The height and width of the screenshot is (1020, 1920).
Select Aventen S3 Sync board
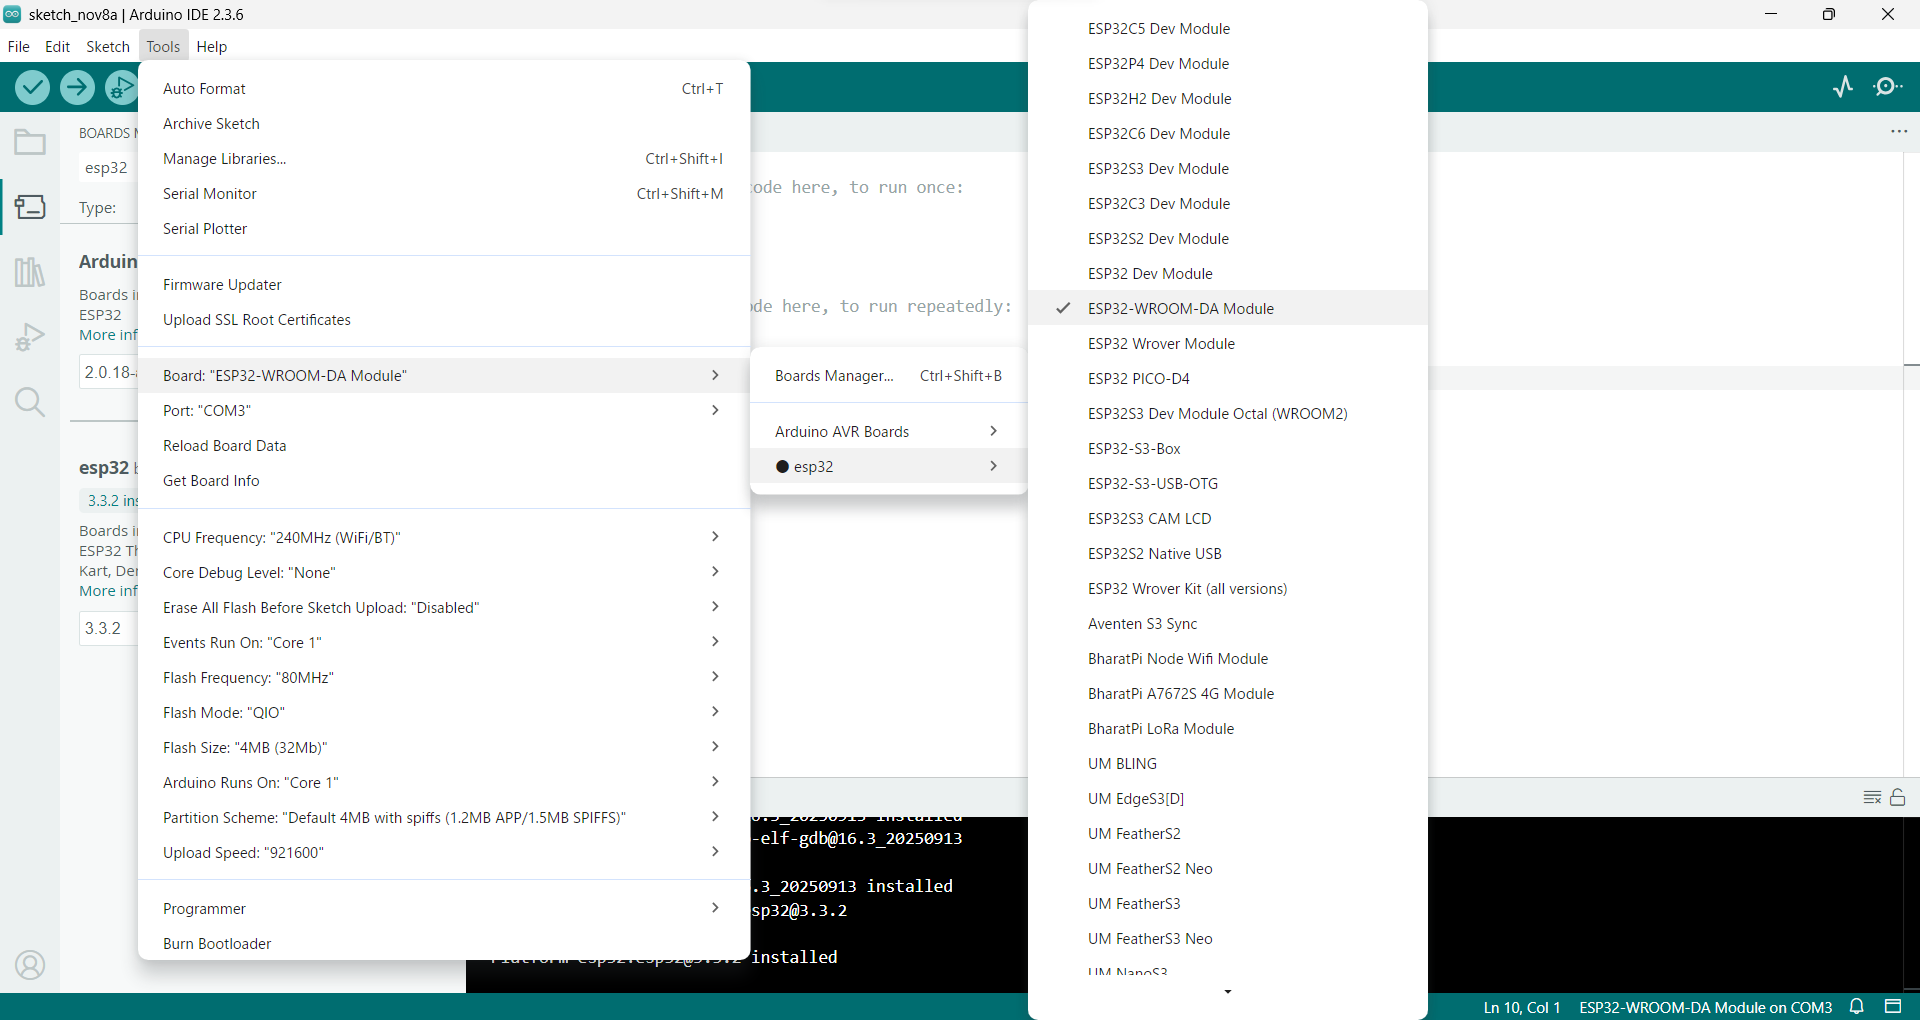[x=1228, y=623]
